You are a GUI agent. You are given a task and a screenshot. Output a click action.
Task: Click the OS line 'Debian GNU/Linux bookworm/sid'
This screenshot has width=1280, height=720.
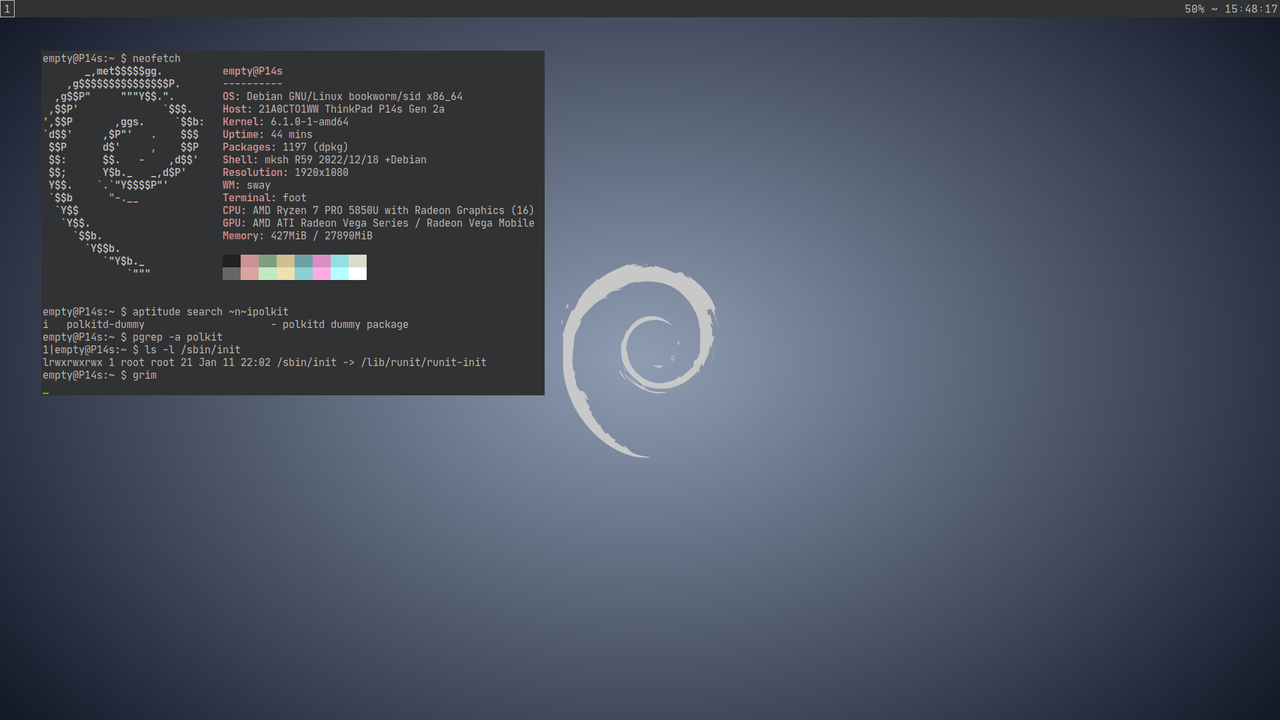pyautogui.click(x=343, y=97)
